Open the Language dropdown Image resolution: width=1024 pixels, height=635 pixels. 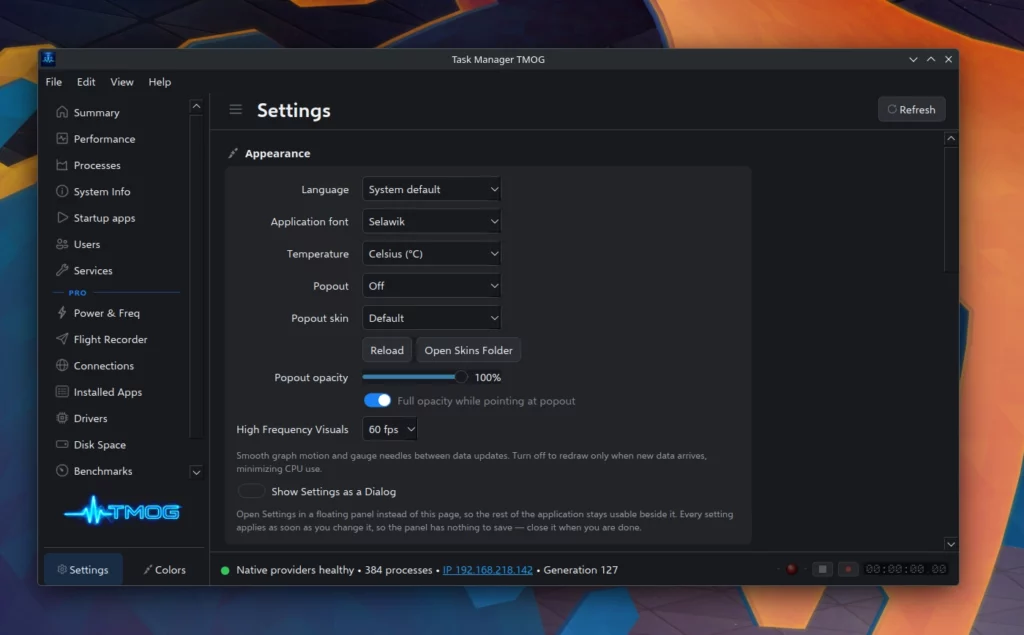[x=432, y=189]
